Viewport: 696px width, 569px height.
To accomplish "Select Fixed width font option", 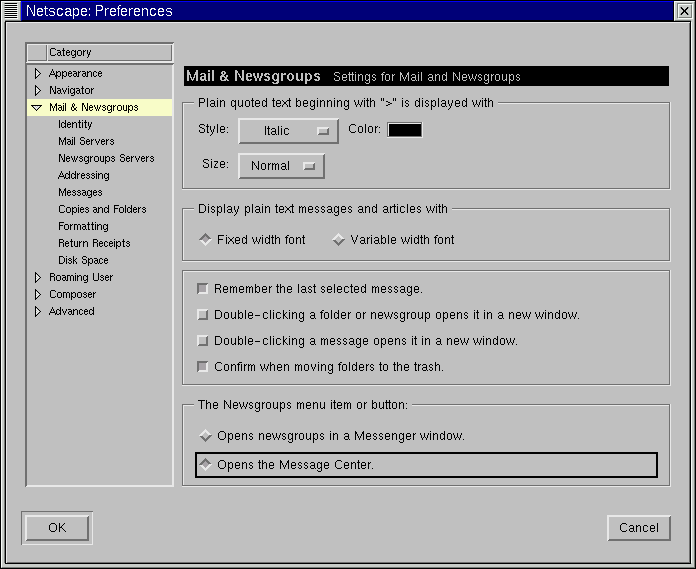I will (205, 240).
